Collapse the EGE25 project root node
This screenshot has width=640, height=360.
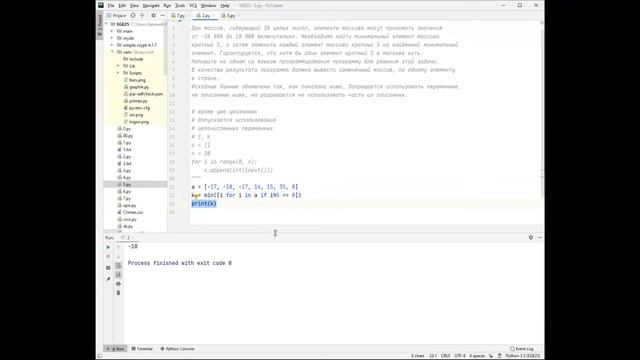click(x=107, y=24)
